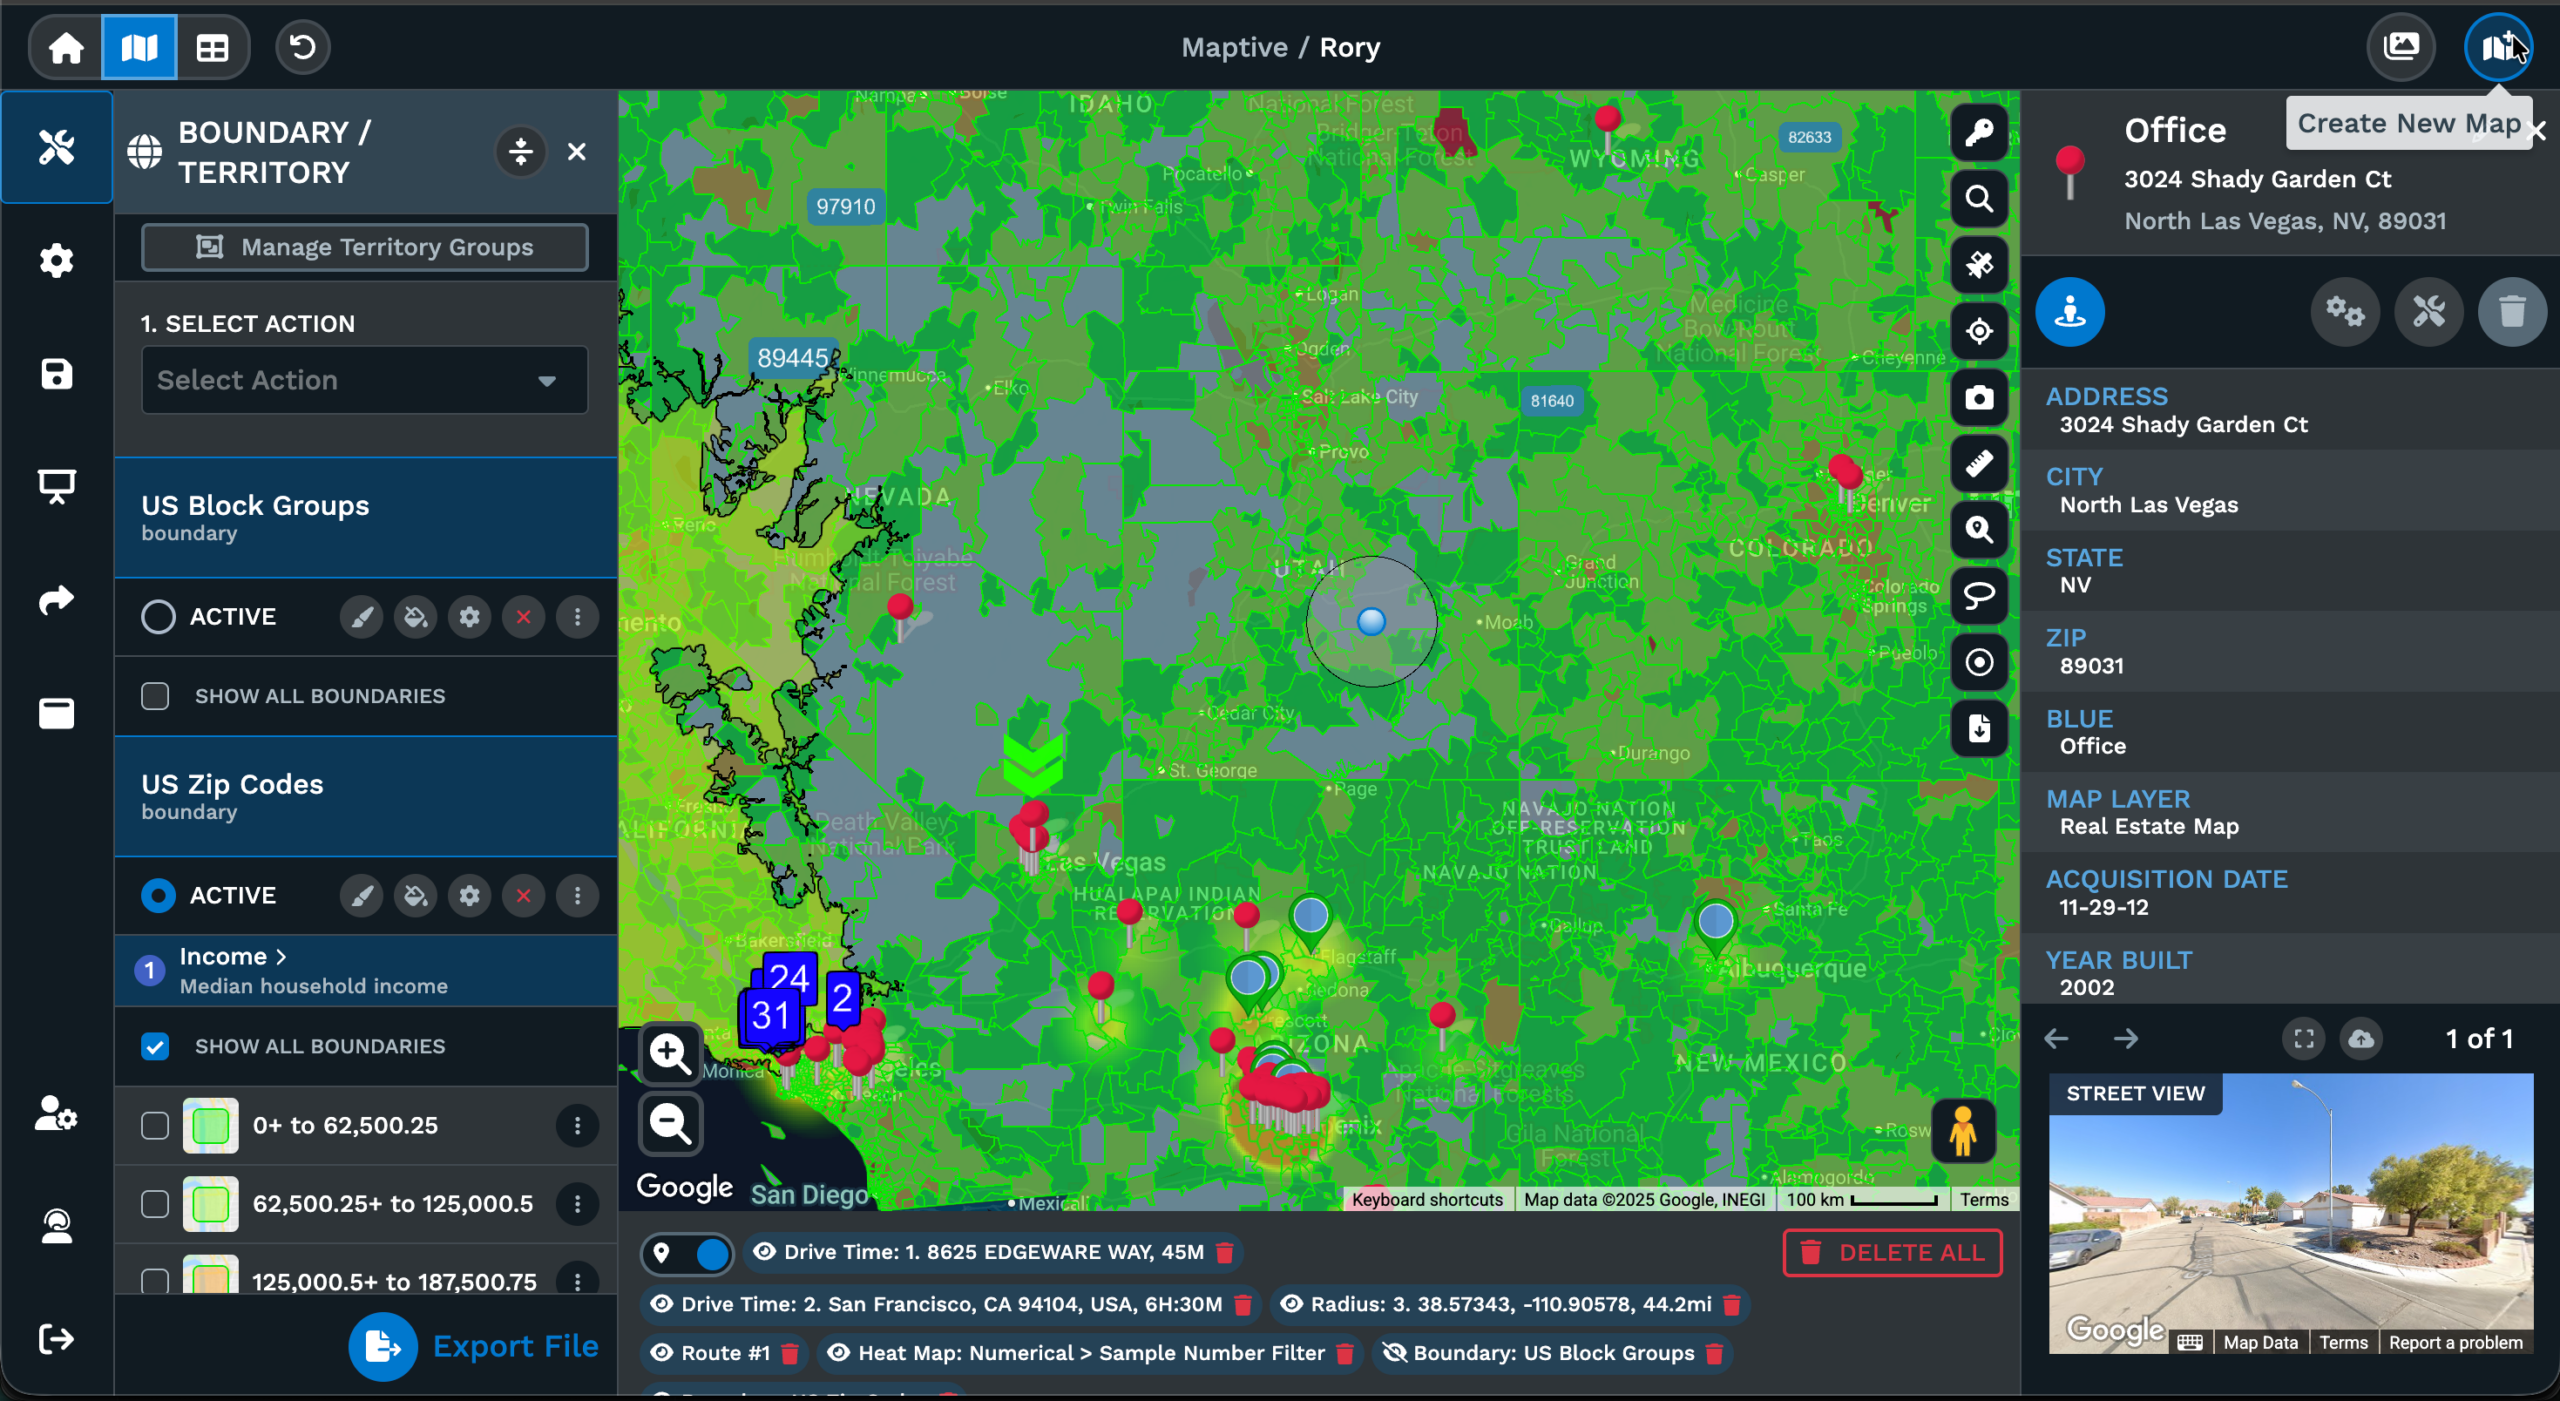2560x1401 pixels.
Task: Select the ruler measure distance tool
Action: coord(1979,464)
